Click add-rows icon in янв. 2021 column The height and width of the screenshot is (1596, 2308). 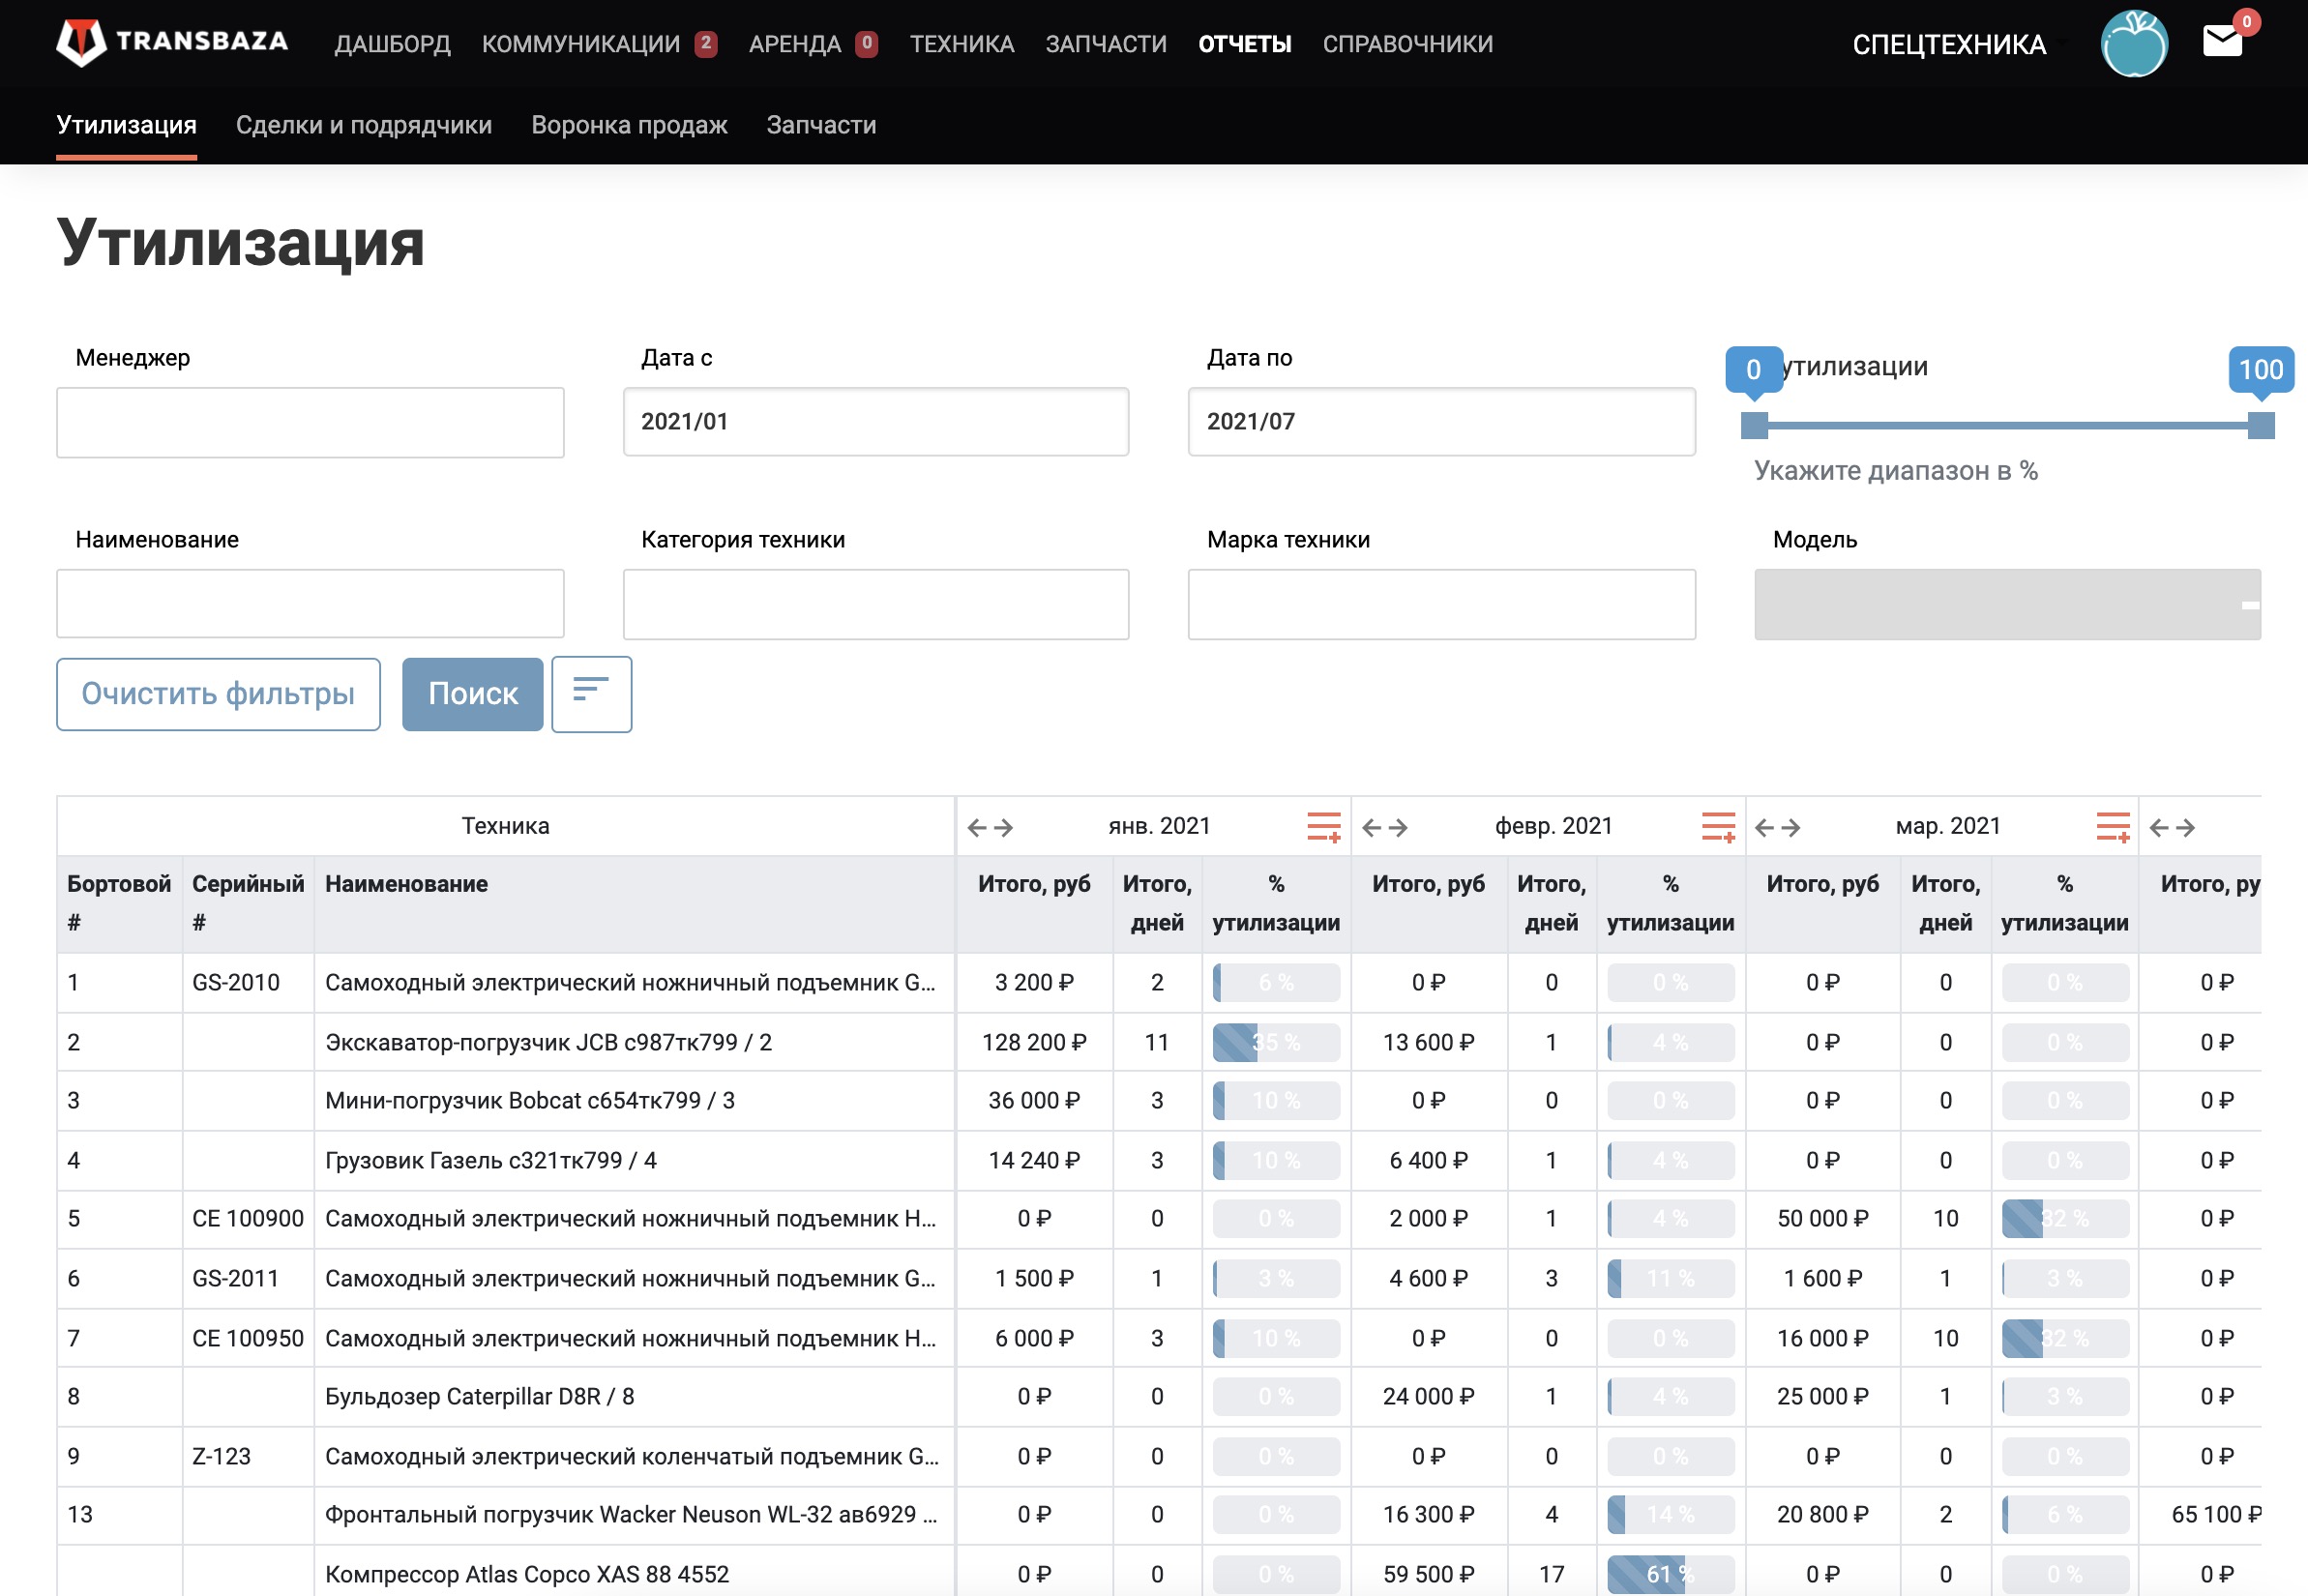click(x=1323, y=827)
